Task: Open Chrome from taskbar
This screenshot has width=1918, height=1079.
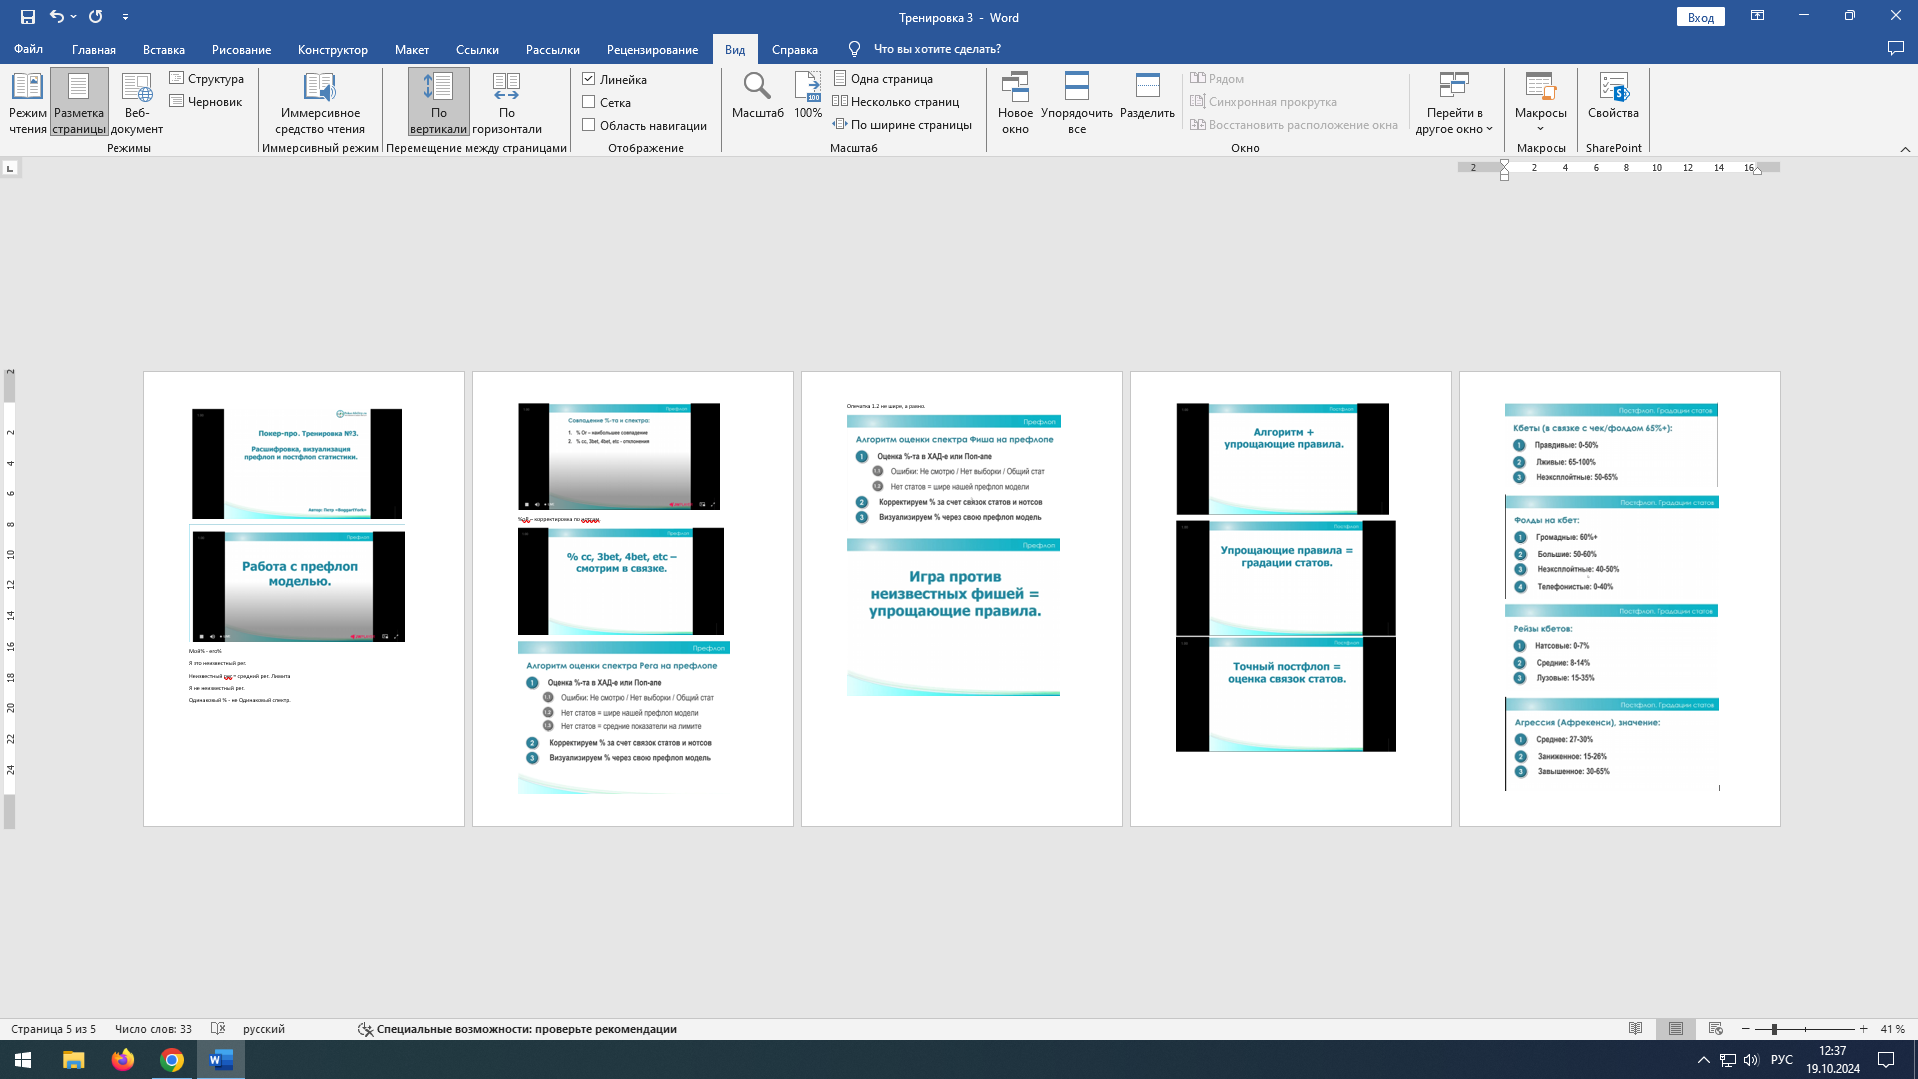Action: pos(172,1060)
